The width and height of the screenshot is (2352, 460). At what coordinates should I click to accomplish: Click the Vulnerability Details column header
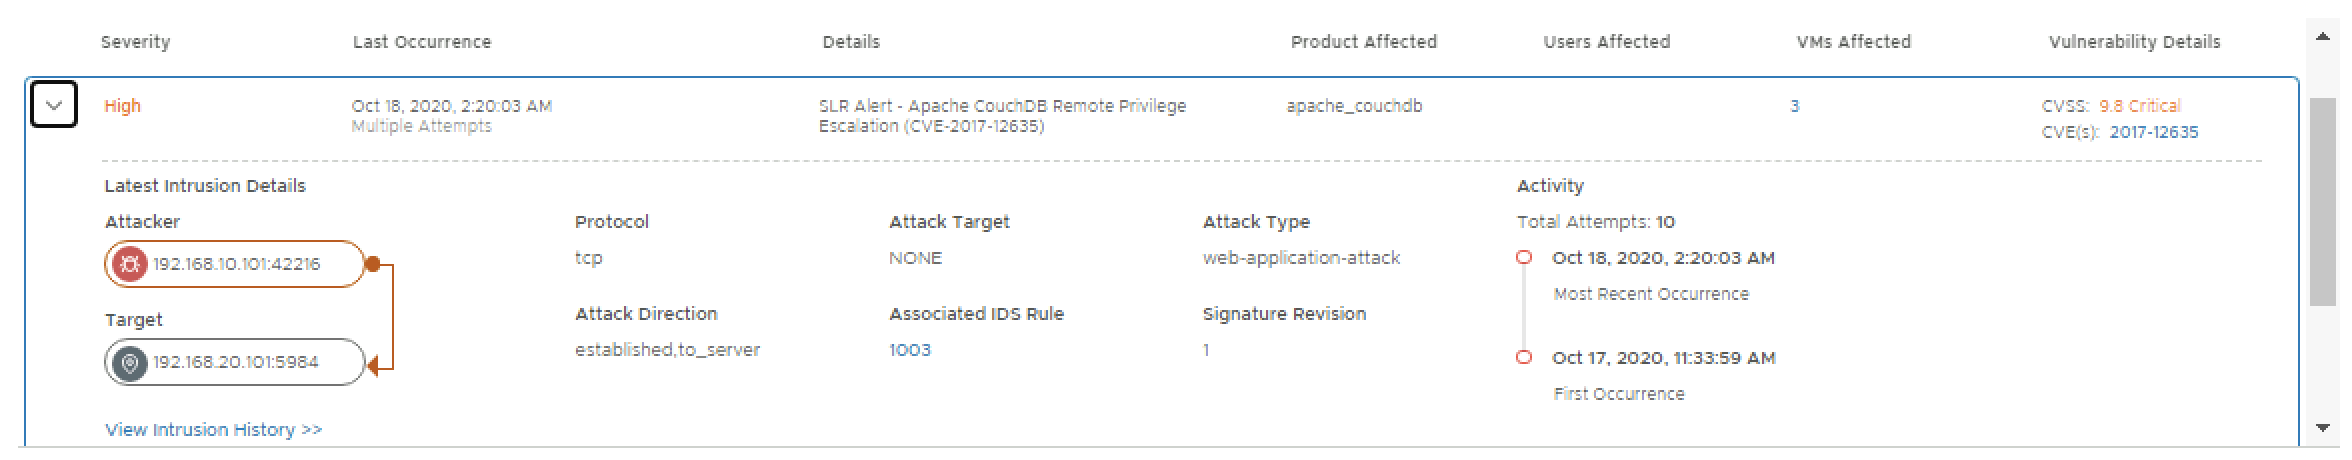(x=2134, y=42)
